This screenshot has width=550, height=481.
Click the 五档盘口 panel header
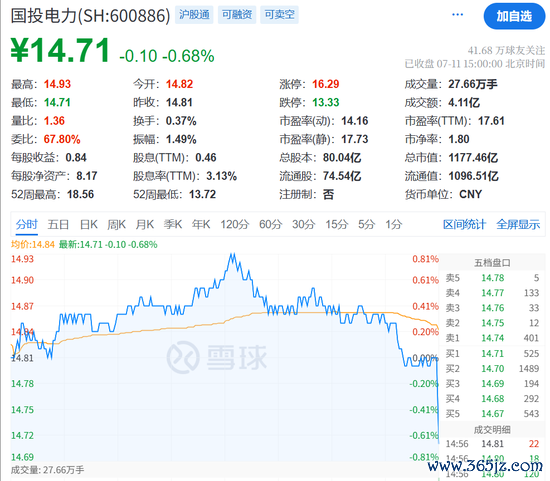(492, 263)
